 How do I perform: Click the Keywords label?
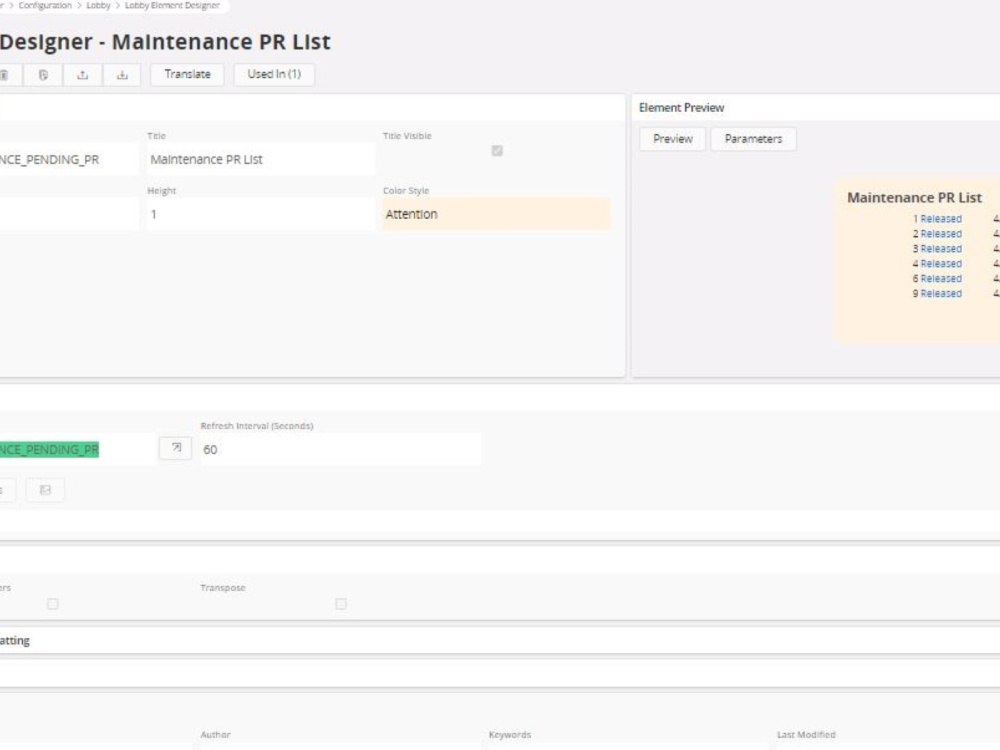click(x=510, y=735)
